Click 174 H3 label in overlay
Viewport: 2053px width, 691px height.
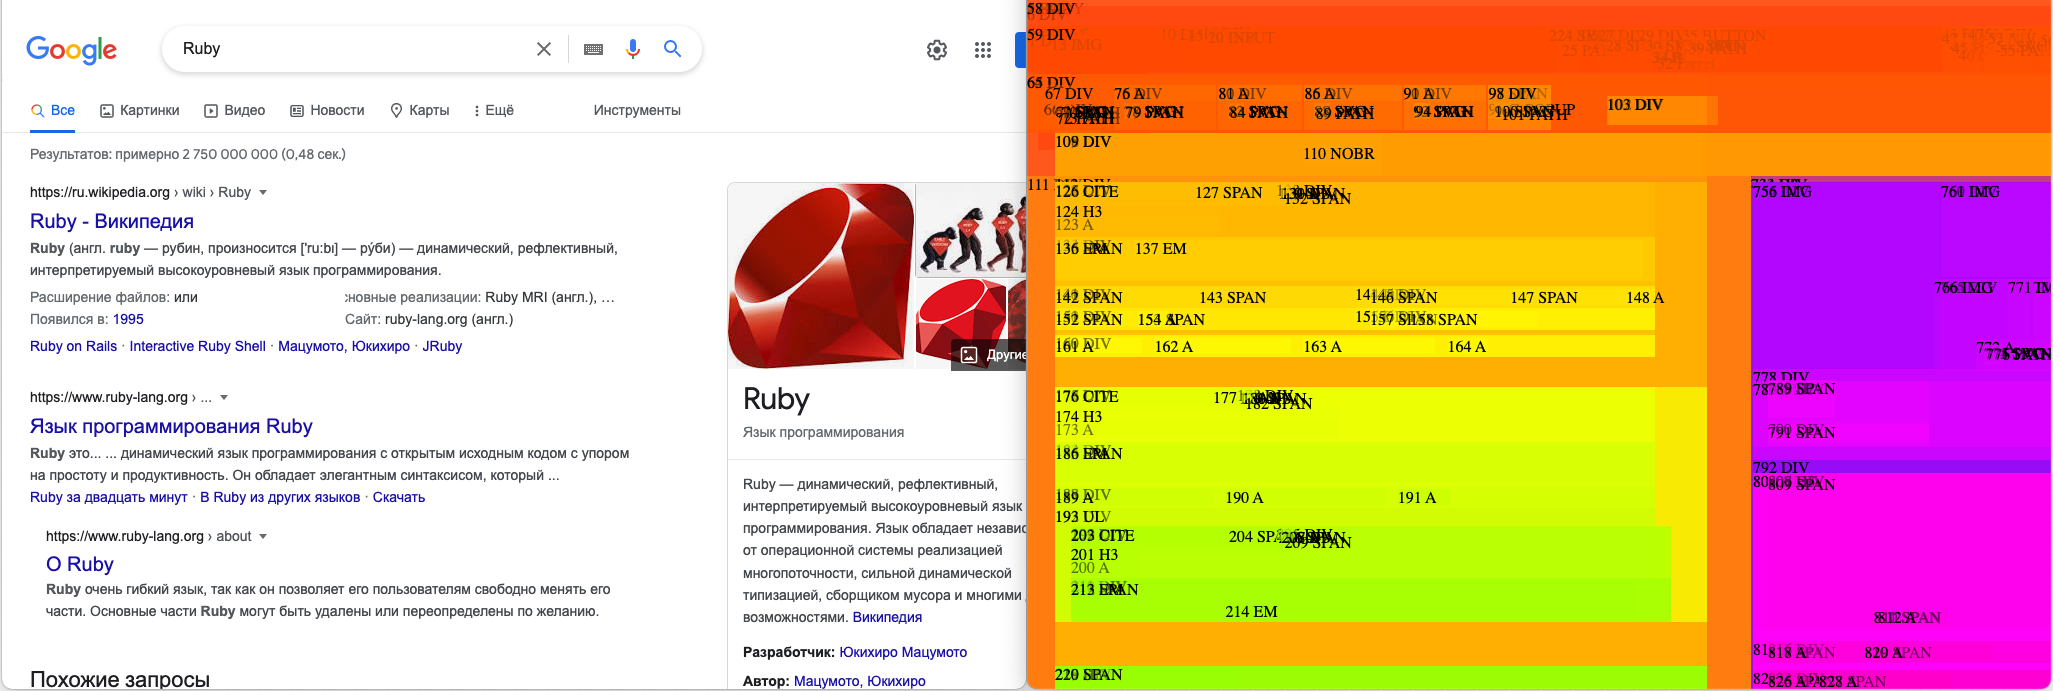(x=1079, y=417)
